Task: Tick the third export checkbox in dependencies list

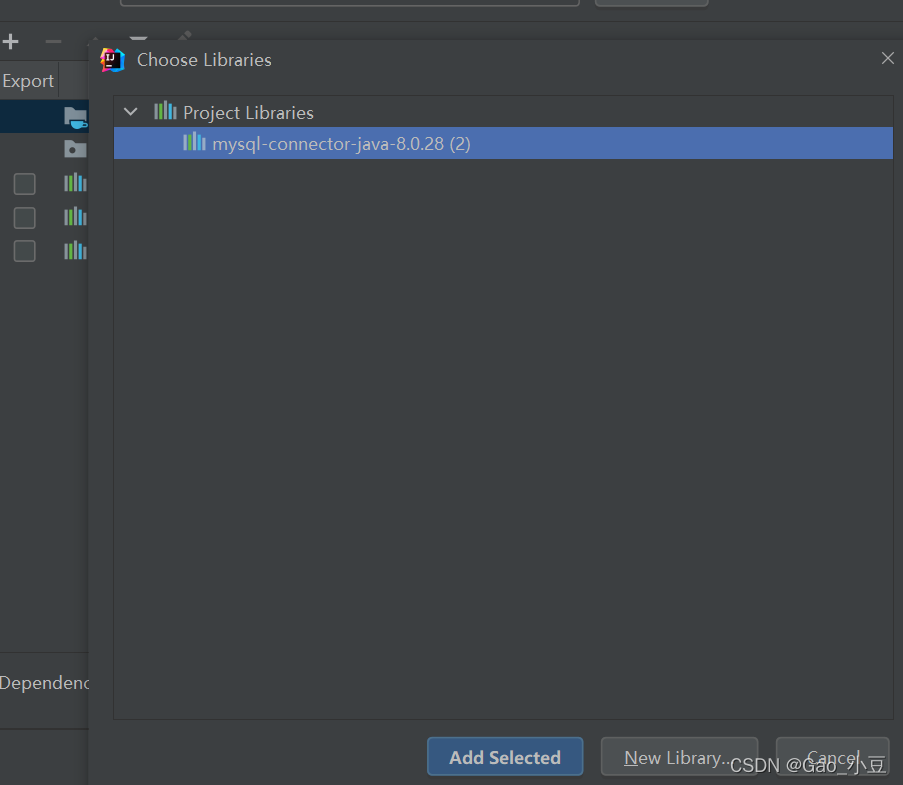Action: pos(24,251)
